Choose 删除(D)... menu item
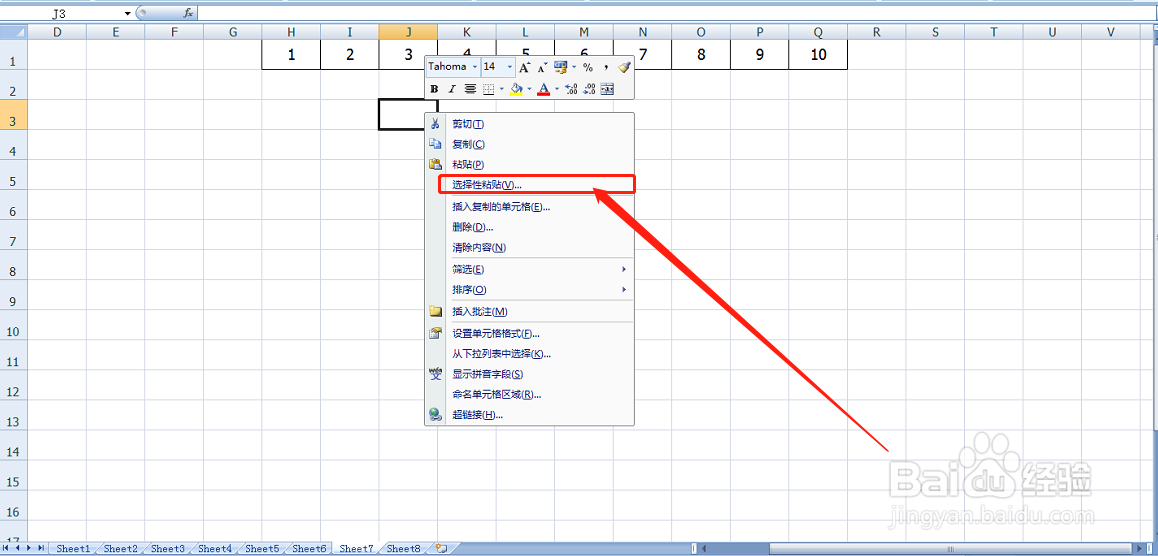Image resolution: width=1158 pixels, height=556 pixels. point(529,227)
